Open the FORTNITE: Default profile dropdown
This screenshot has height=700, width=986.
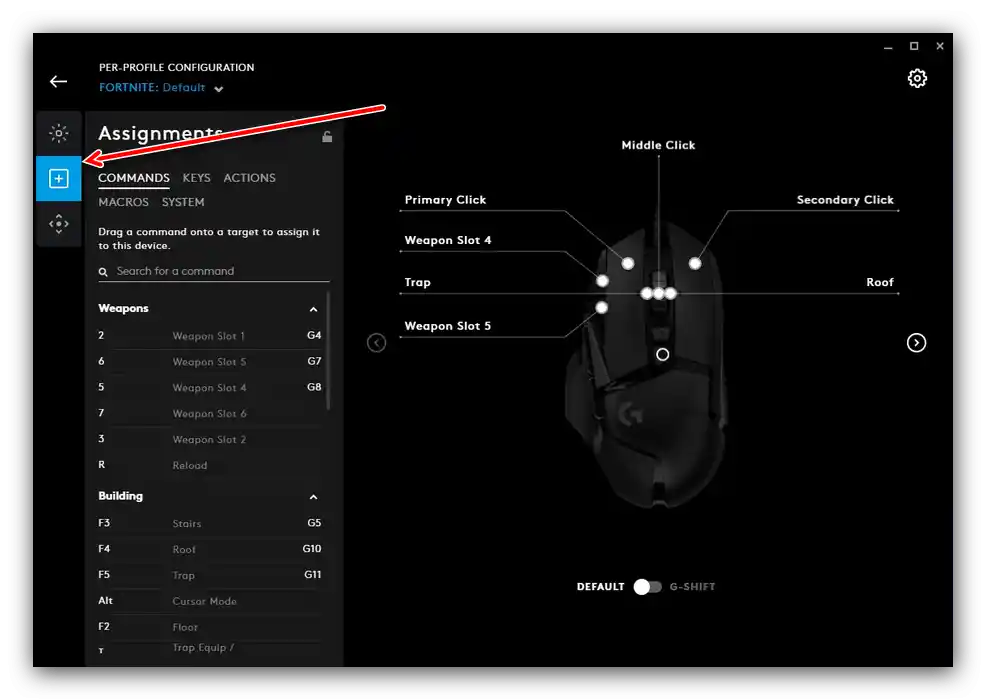[161, 88]
